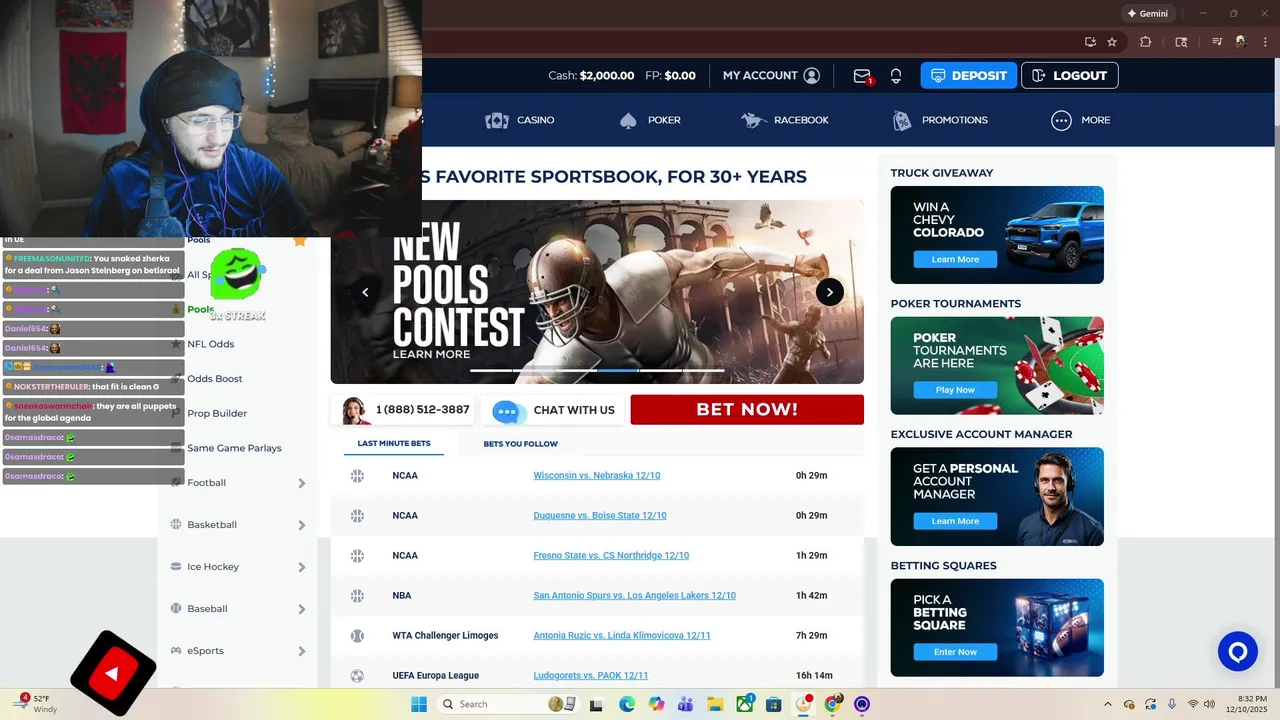
Task: Open File Explorer from taskbar
Action: pos(715,704)
